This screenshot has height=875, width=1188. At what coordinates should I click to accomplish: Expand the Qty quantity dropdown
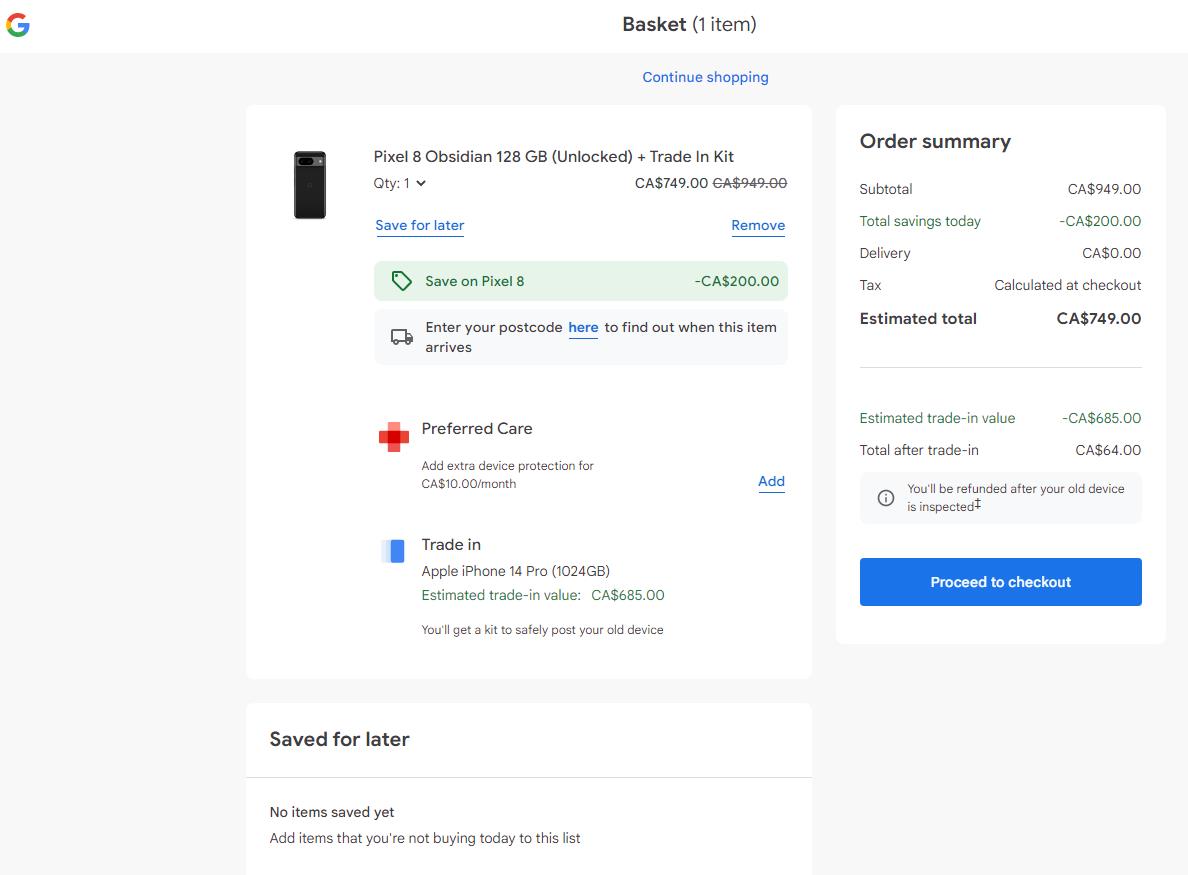(401, 183)
